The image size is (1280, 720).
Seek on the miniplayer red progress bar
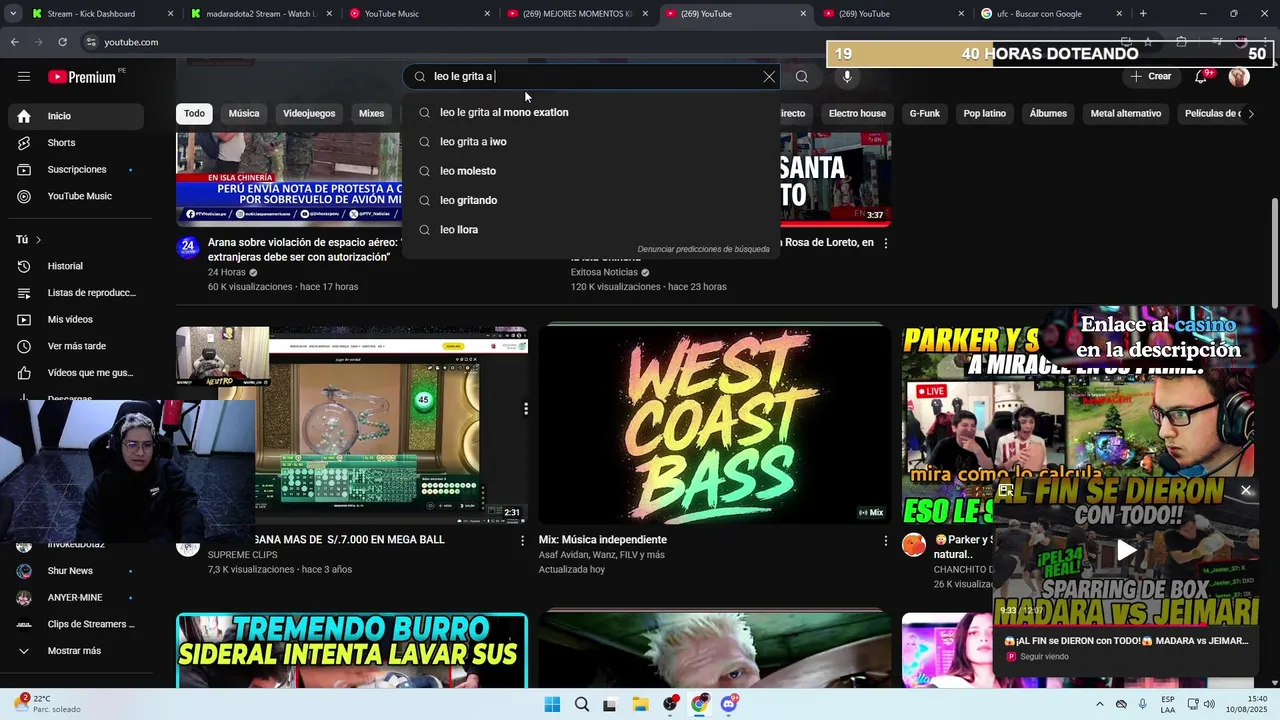1126,625
